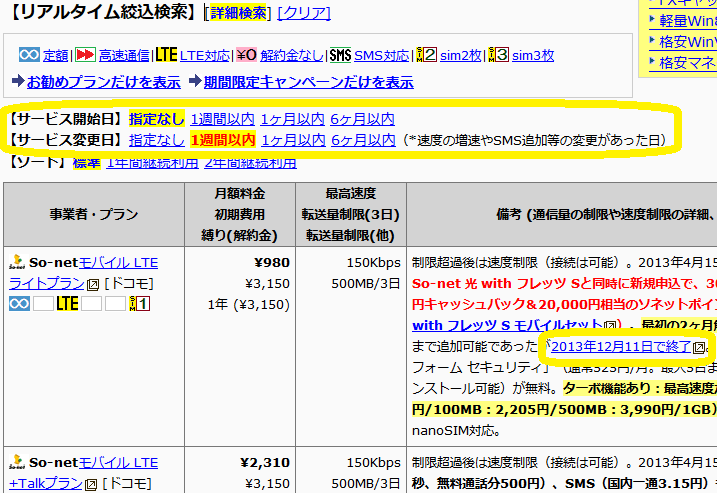This screenshot has width=717, height=493.
Task: Click arrow icon before お勧めプランだけを表示
Action: (x=18, y=81)
